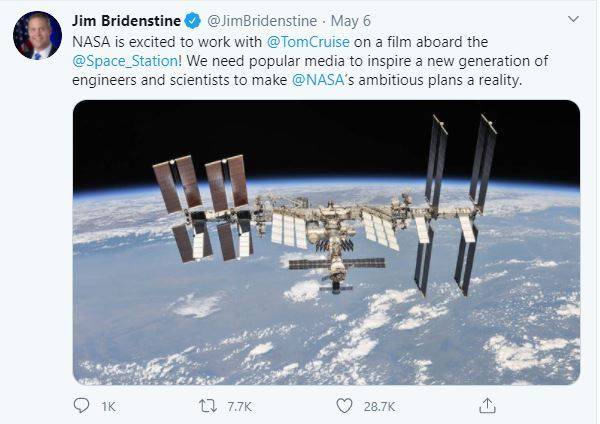This screenshot has width=600, height=424.
Task: Open the share tweet icon
Action: point(488,405)
